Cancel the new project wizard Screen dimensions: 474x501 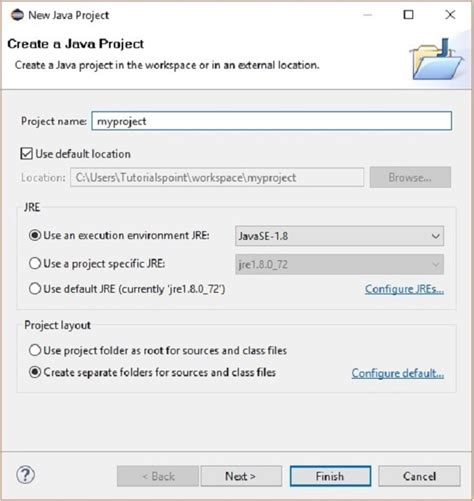coord(419,476)
